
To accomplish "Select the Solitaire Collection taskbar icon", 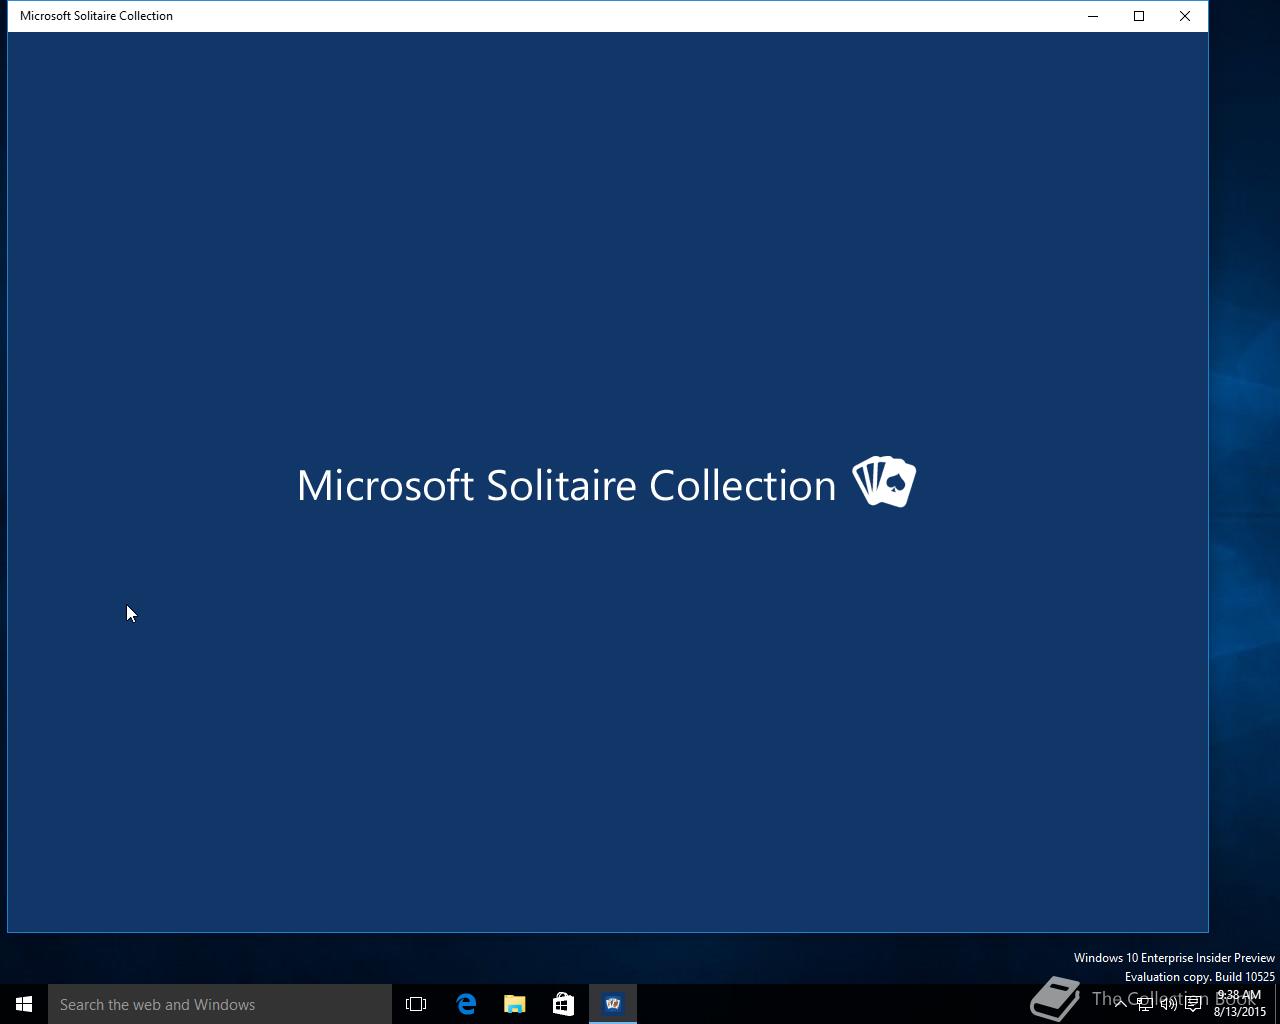I will click(x=613, y=1004).
